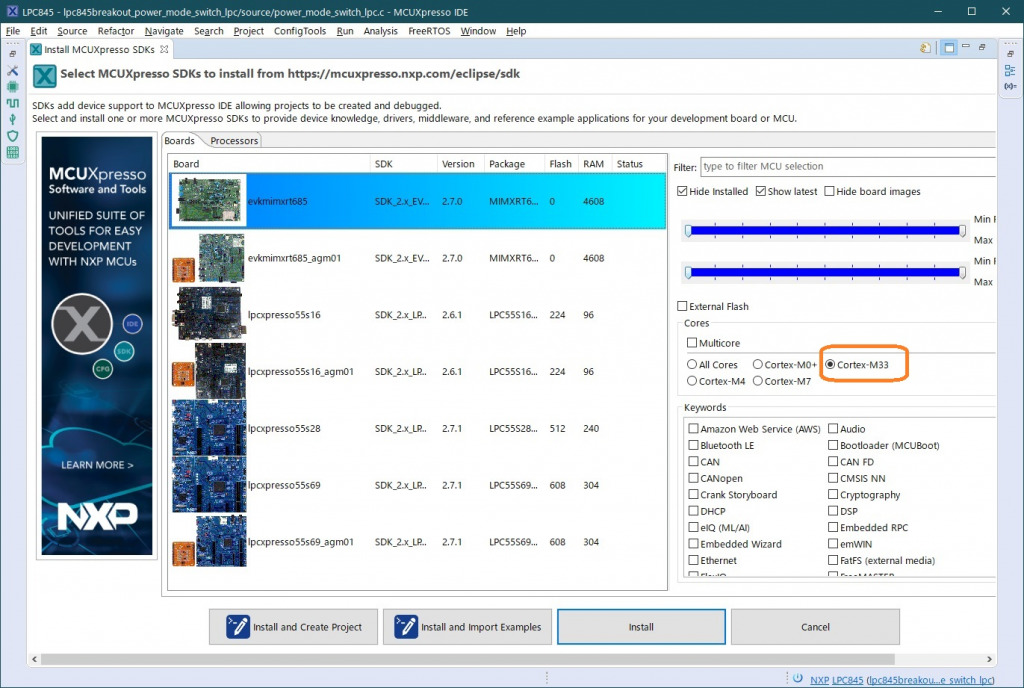Click the outline view icon on right sidebar
Screen dimensions: 1024x688
(x=1009, y=71)
